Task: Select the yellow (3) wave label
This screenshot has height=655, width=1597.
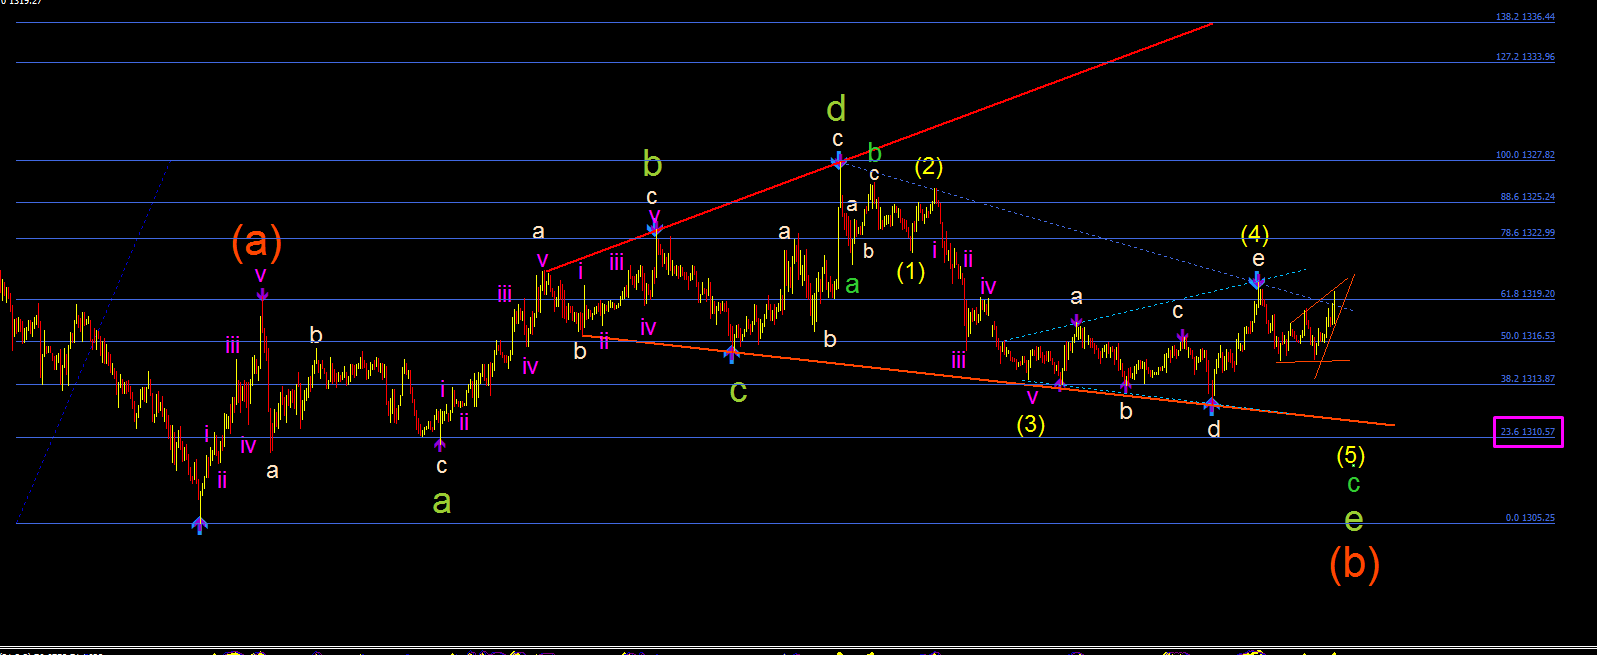Action: (x=1031, y=424)
